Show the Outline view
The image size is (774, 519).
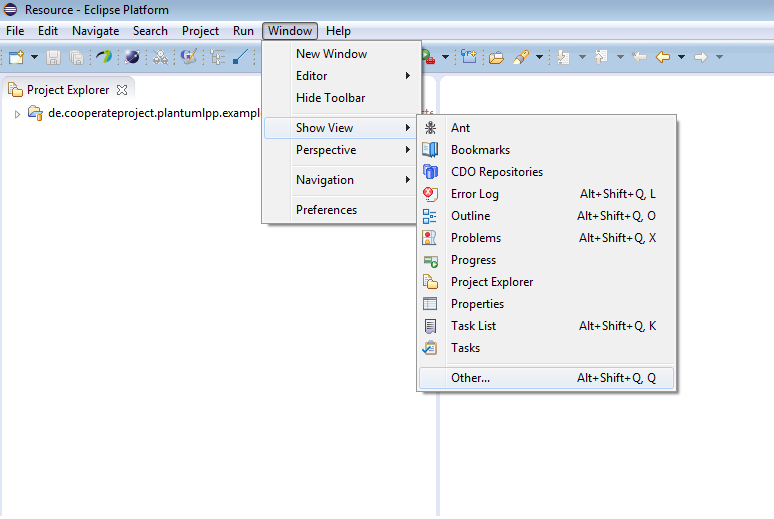[470, 216]
